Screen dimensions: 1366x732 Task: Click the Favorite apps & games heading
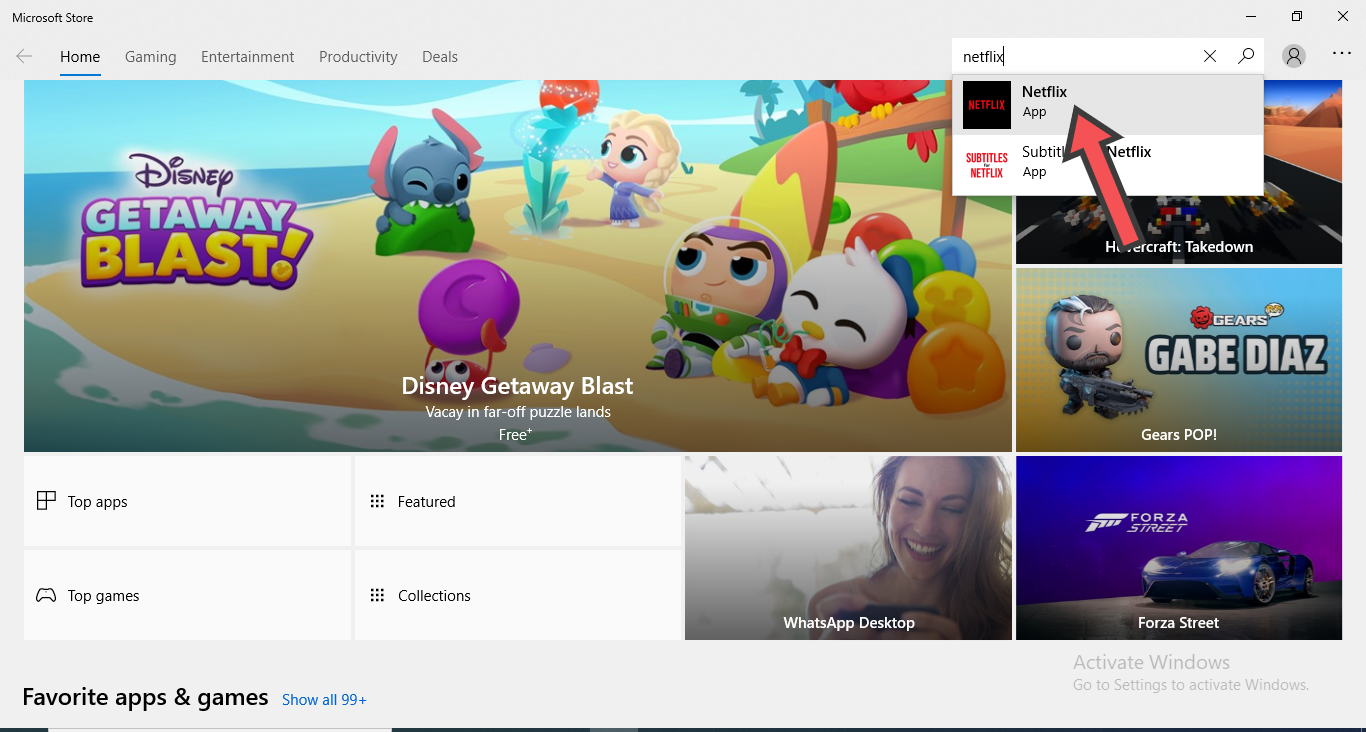pos(145,697)
